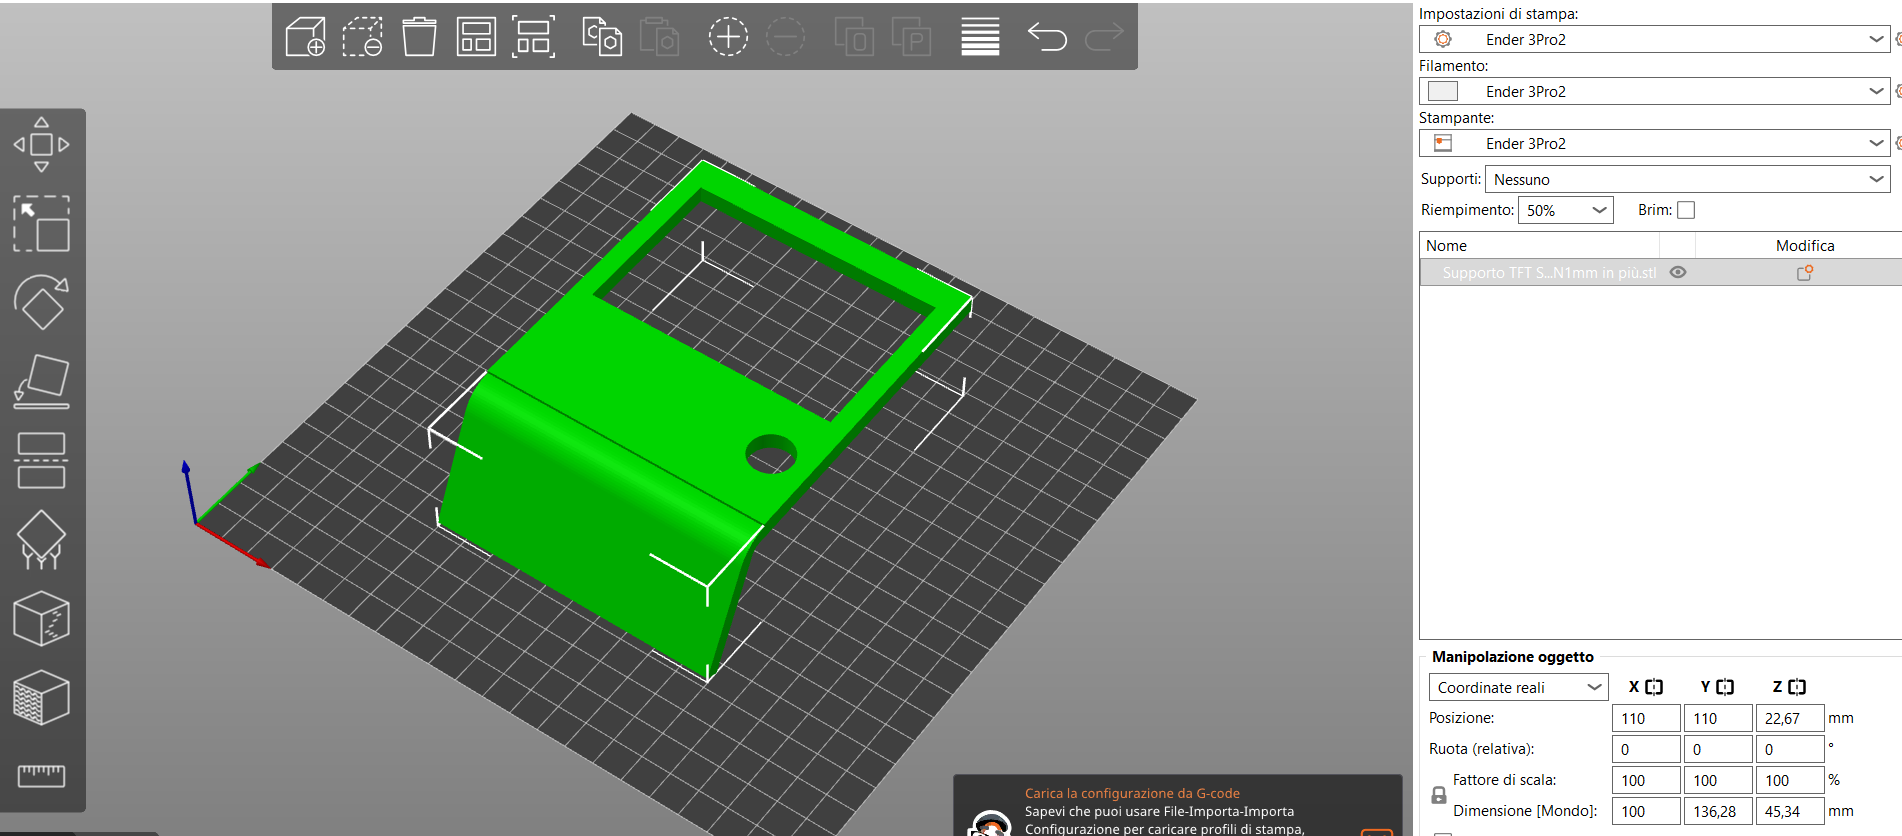
Task: Toggle the scale factor proportions lock
Action: [1439, 795]
